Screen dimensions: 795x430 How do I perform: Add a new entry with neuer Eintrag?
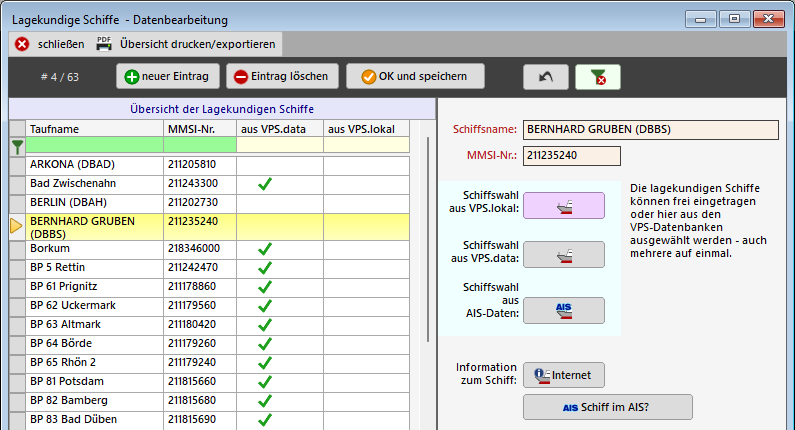(x=166, y=77)
